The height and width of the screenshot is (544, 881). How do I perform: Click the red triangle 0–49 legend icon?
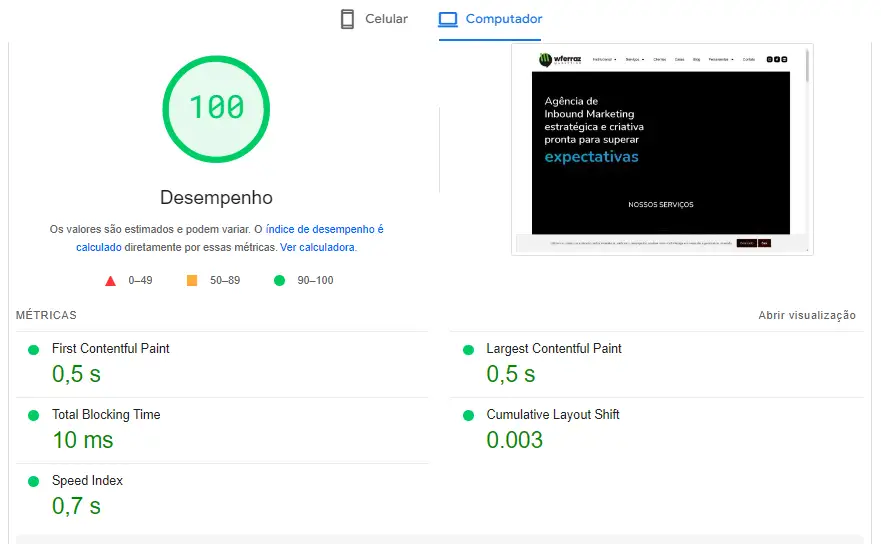pos(110,281)
